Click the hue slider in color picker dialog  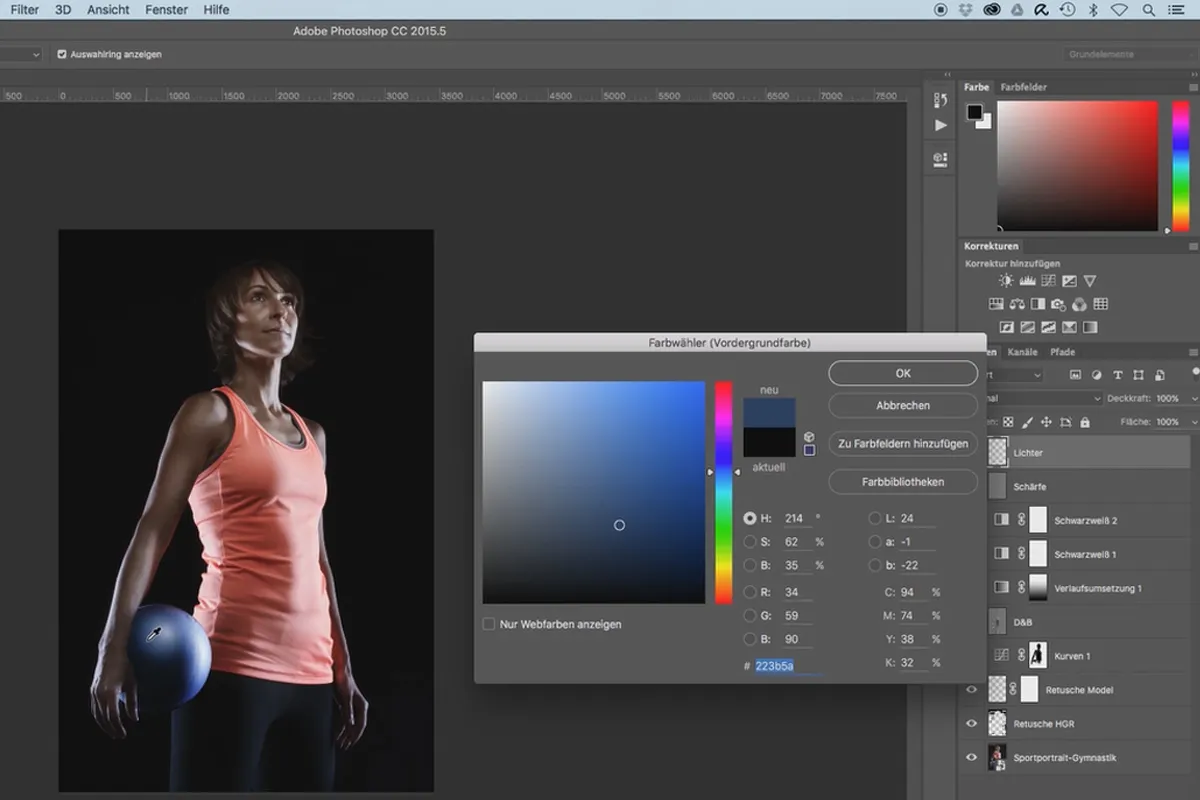pyautogui.click(x=723, y=492)
